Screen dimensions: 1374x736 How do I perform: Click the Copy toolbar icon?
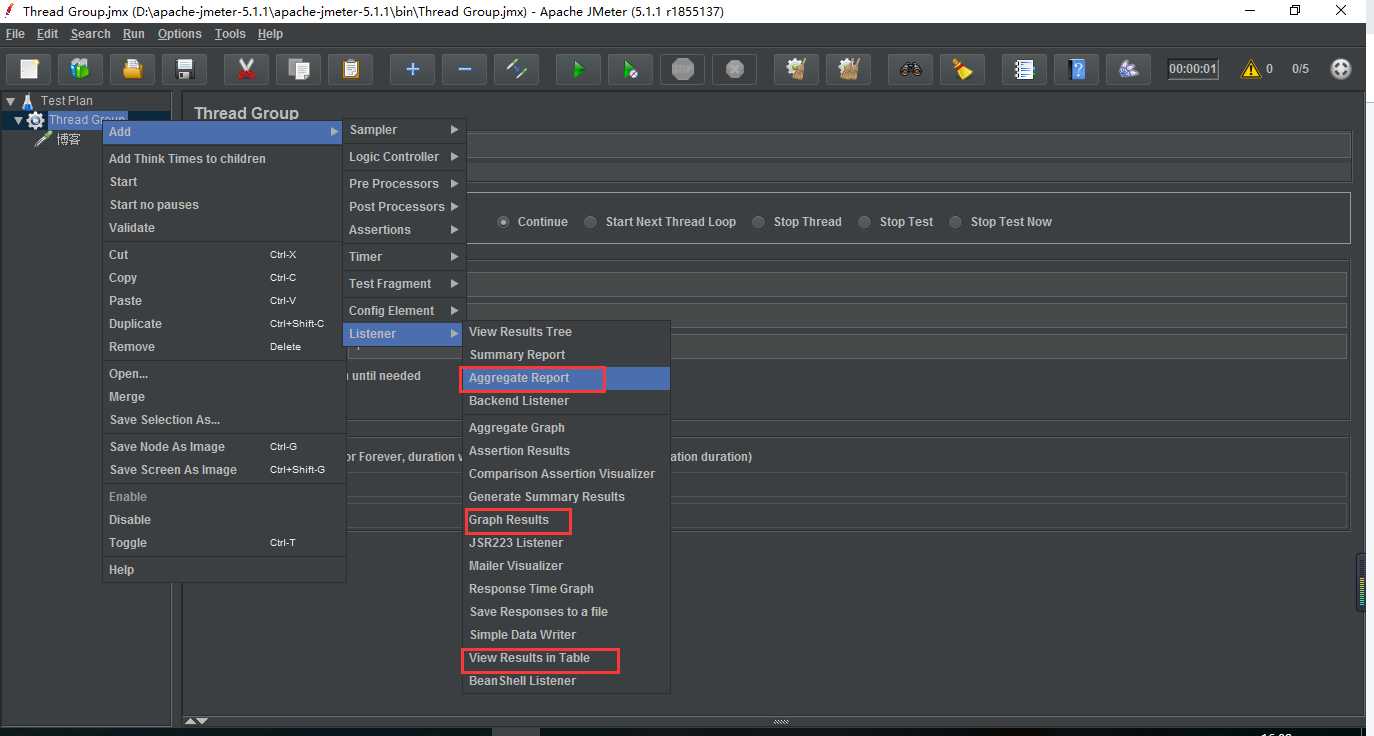pos(298,69)
